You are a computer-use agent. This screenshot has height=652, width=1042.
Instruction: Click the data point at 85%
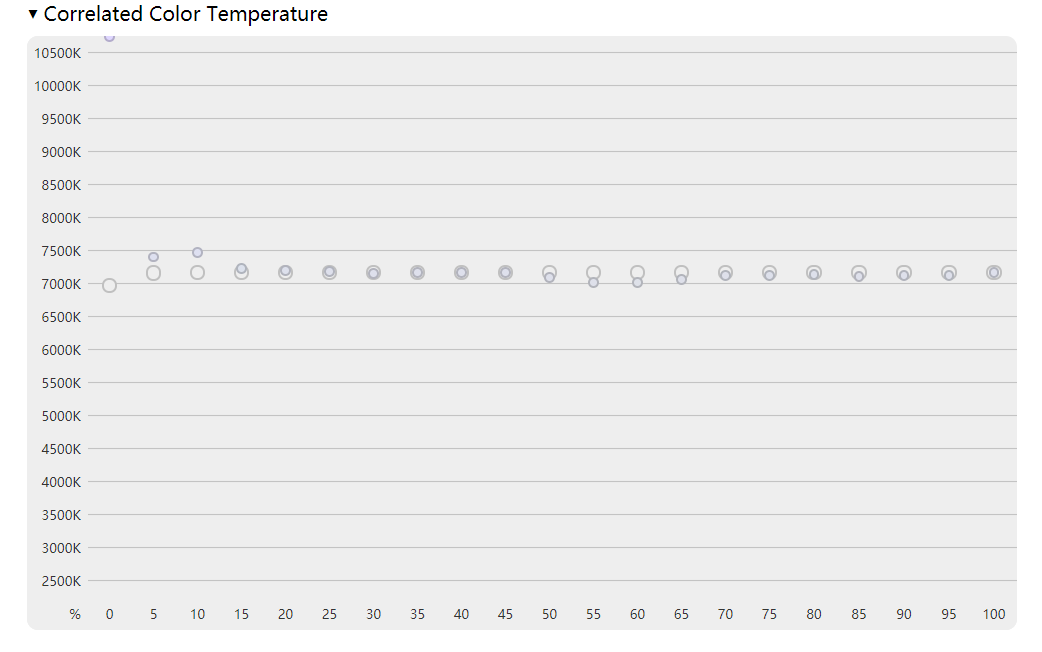click(x=859, y=273)
